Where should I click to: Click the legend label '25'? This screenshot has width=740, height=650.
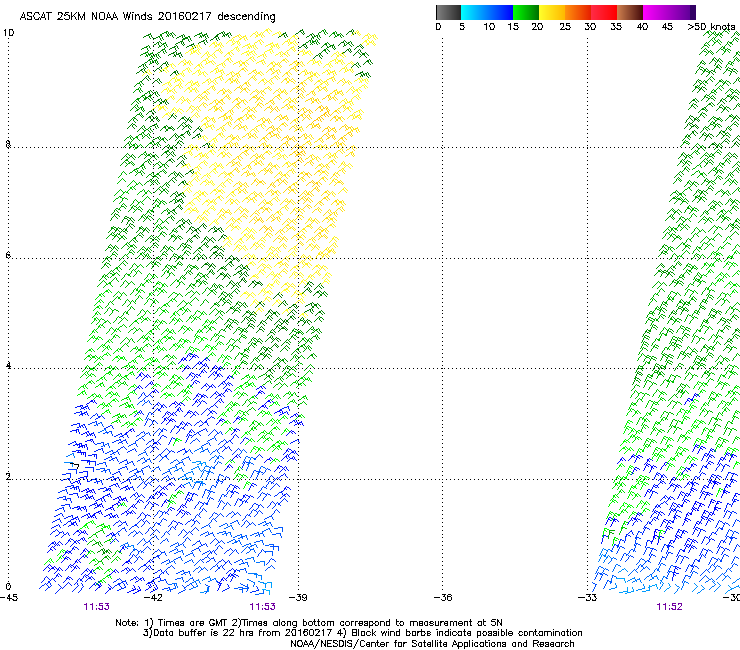point(565,27)
